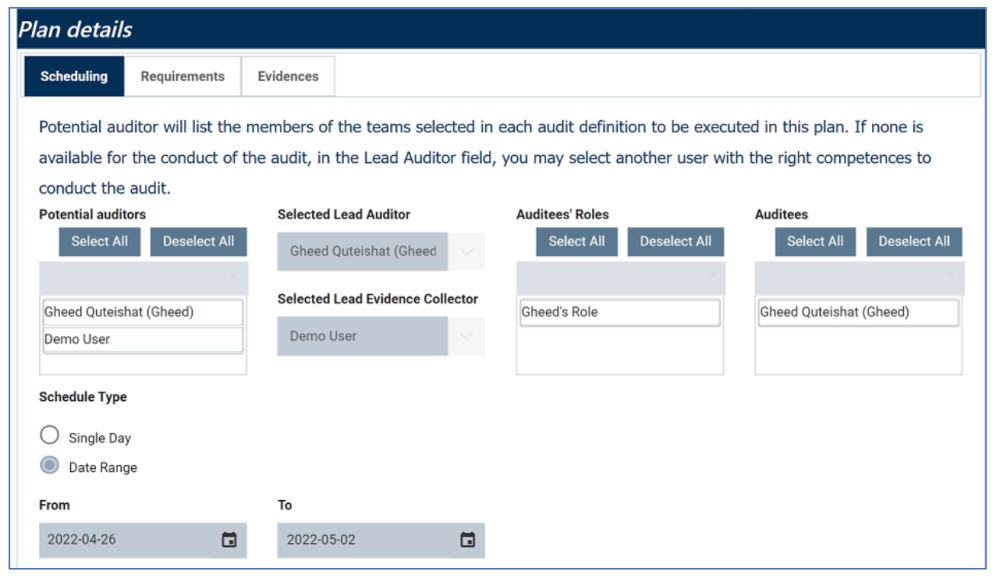Select Gheed's Role in Auditees' Roles list

pyautogui.click(x=619, y=313)
